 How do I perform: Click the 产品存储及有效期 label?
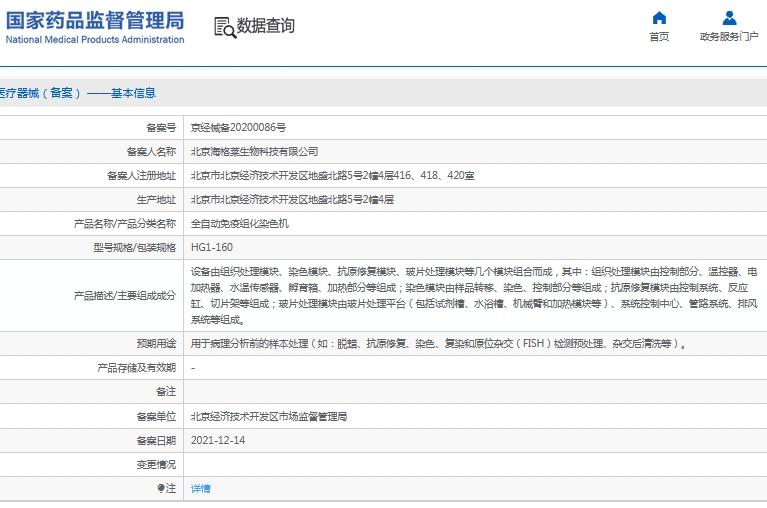(136, 368)
